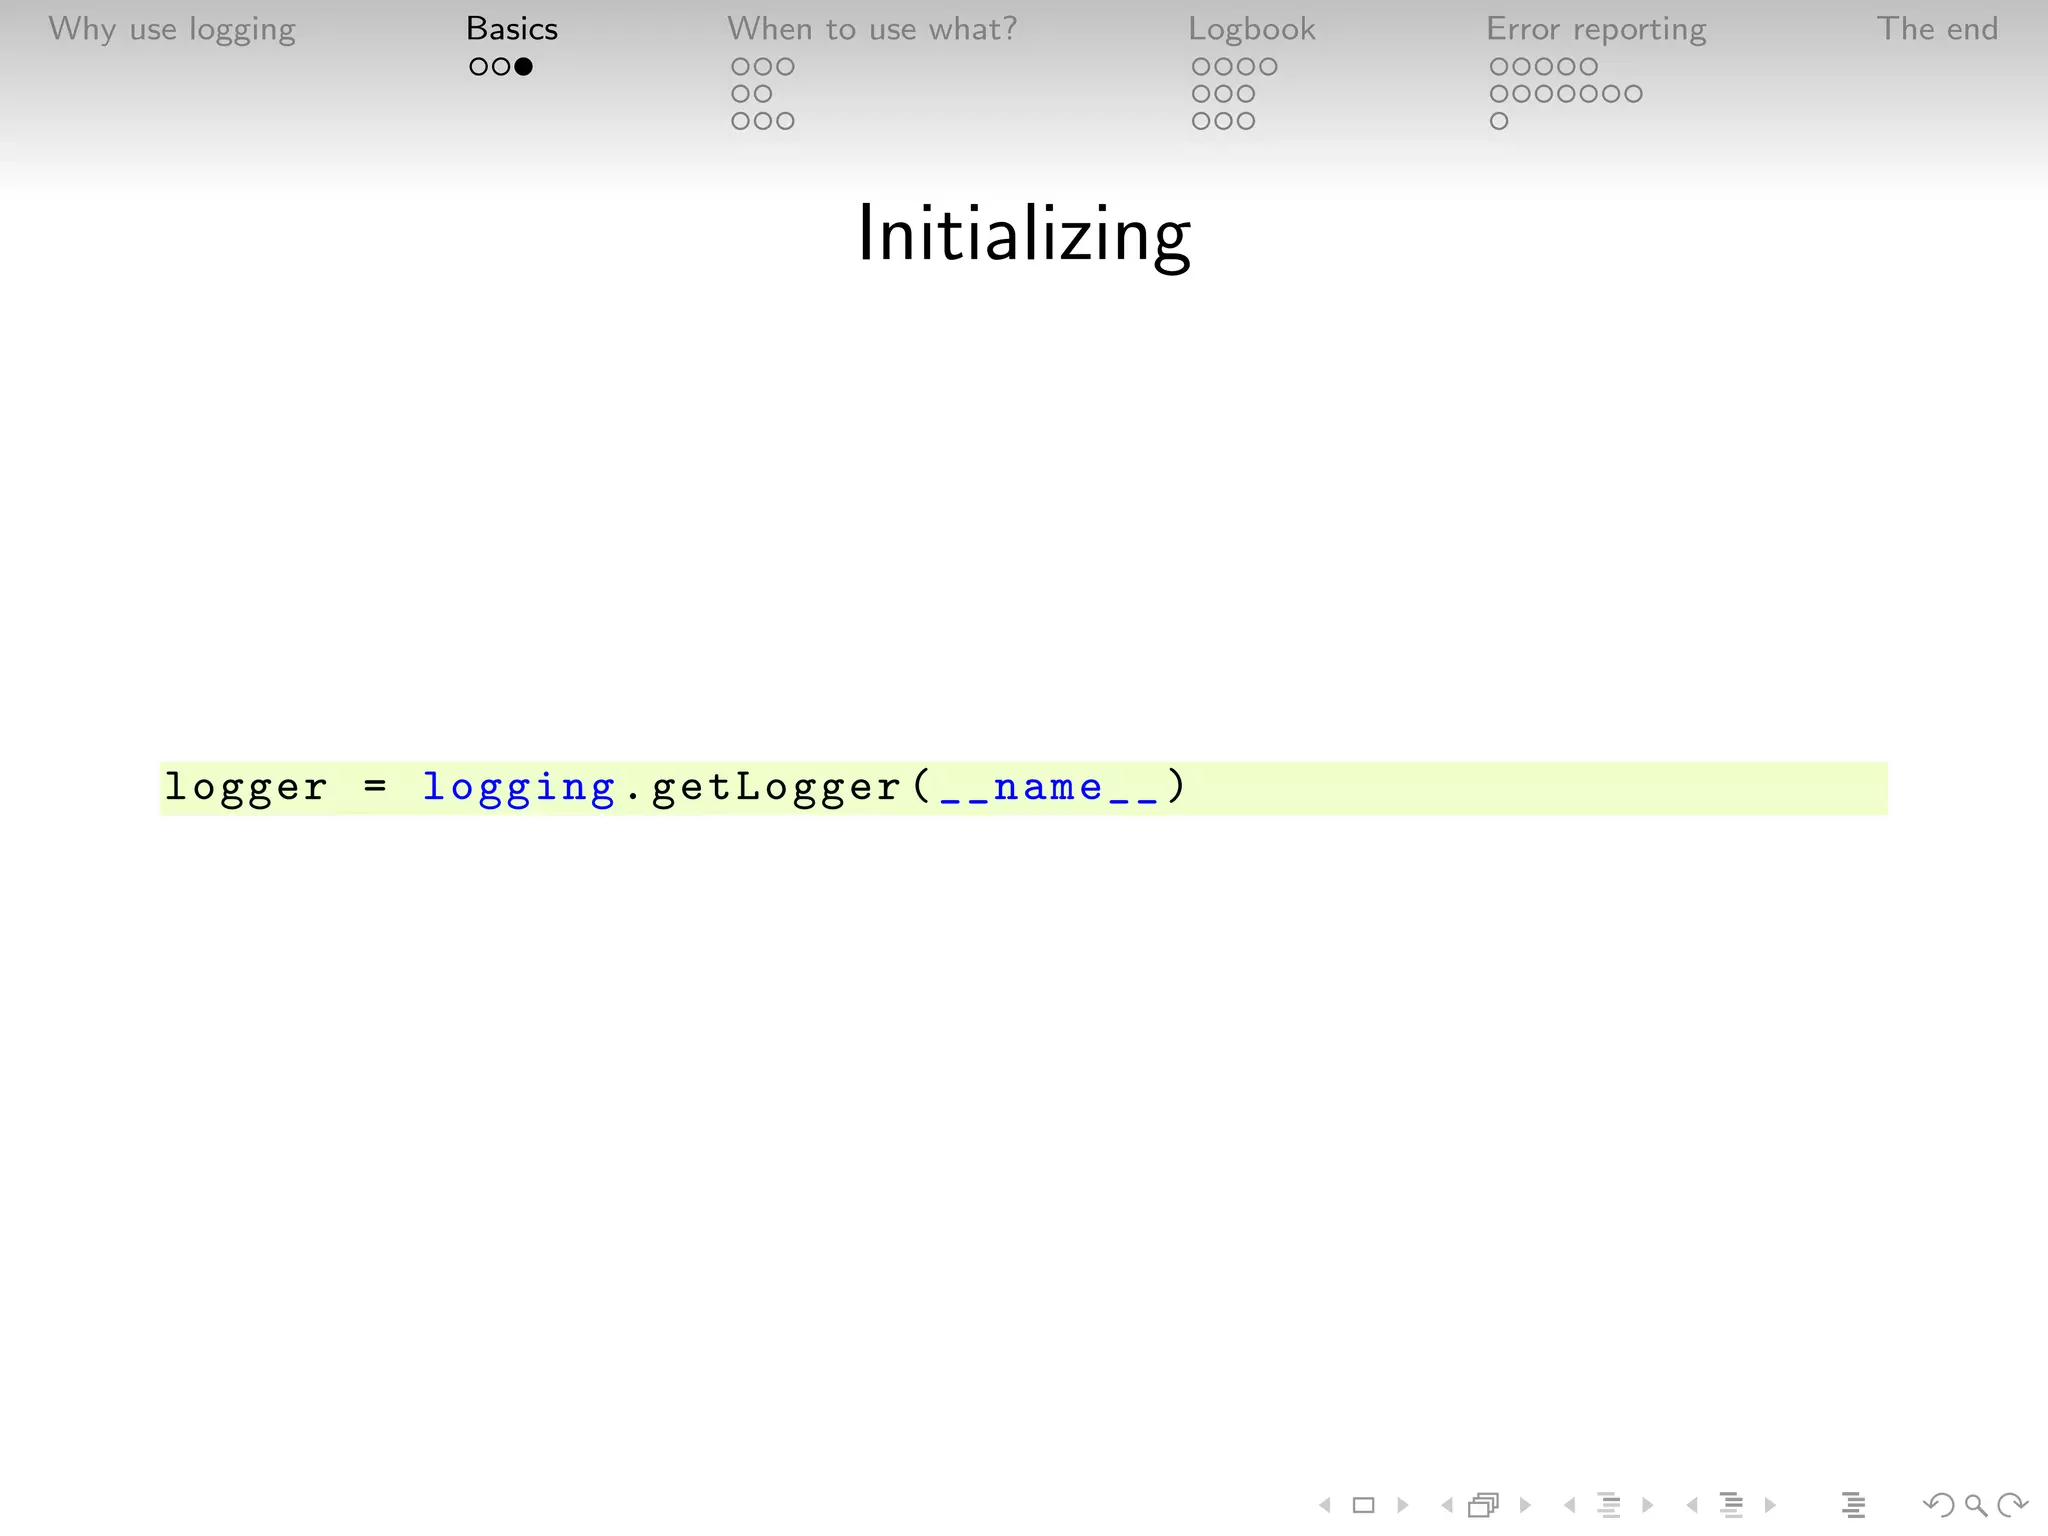Click the stacked frames navigation icon
This screenshot has width=2048, height=1536.
tap(1484, 1505)
